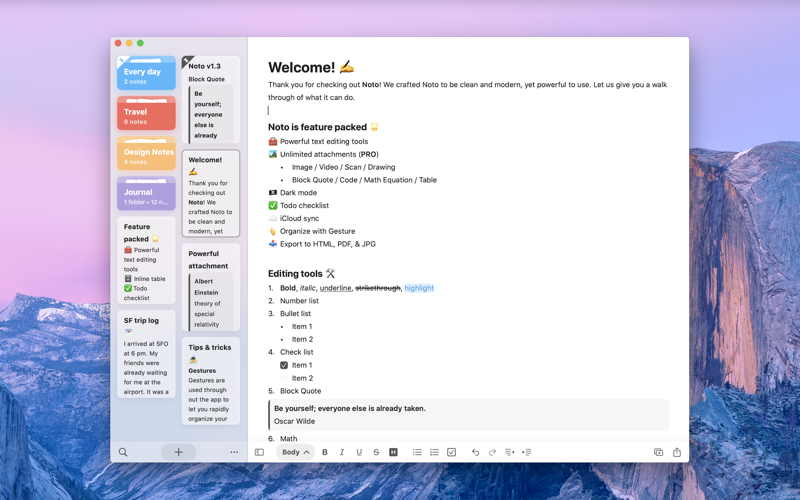The image size is (800, 500).
Task: Click the Organize with Gesture line
Action: coord(312,231)
